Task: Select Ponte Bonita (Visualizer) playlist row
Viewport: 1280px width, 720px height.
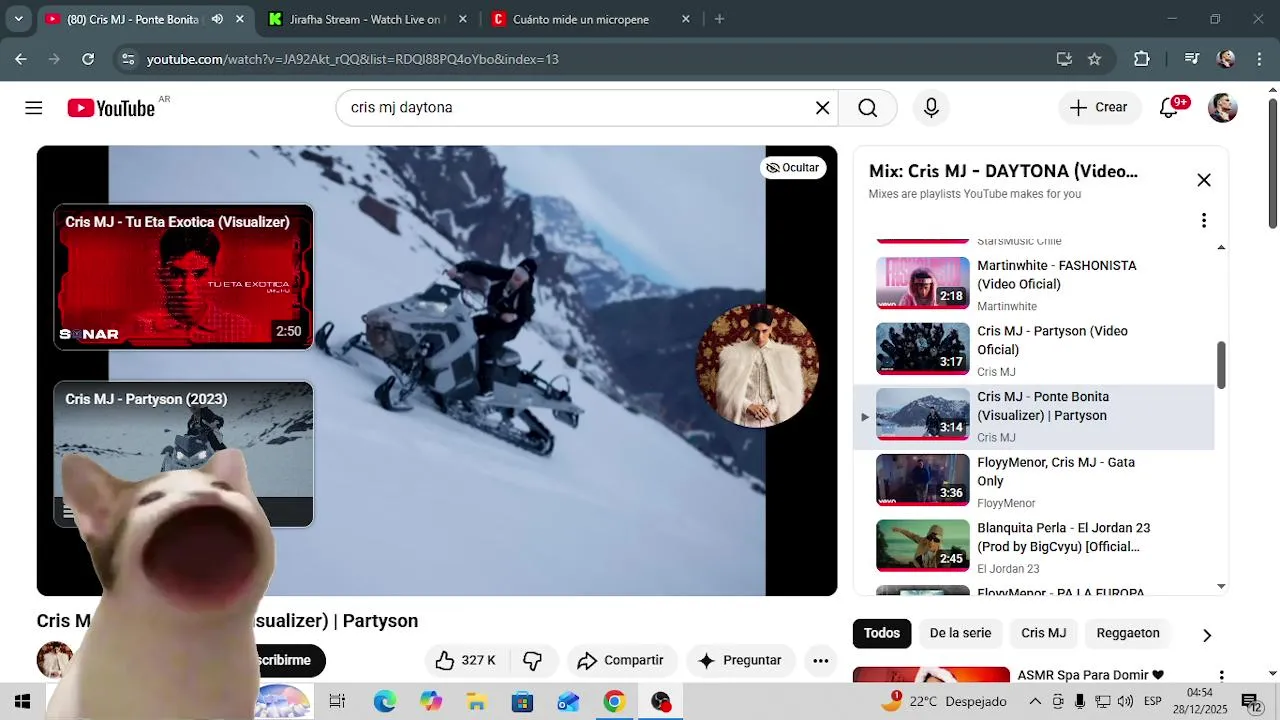Action: 1033,416
